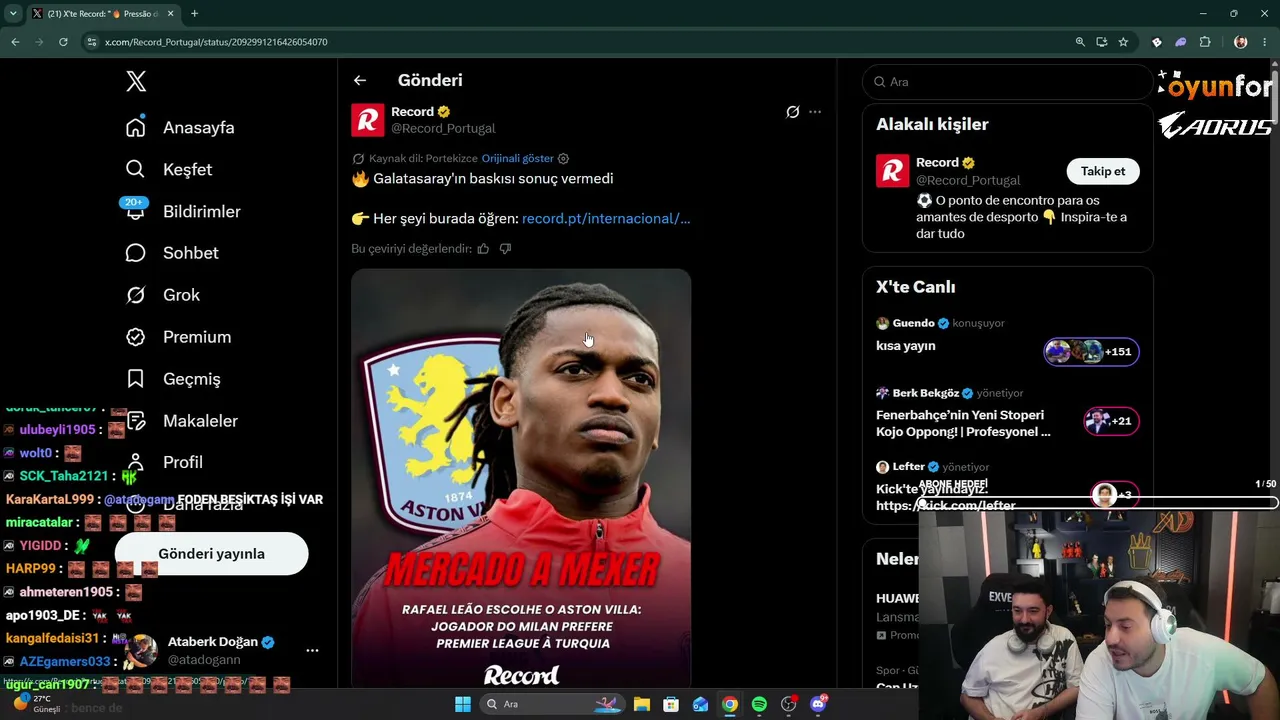Open the record.pt/internacional link
1280x720 pixels.
point(606,218)
